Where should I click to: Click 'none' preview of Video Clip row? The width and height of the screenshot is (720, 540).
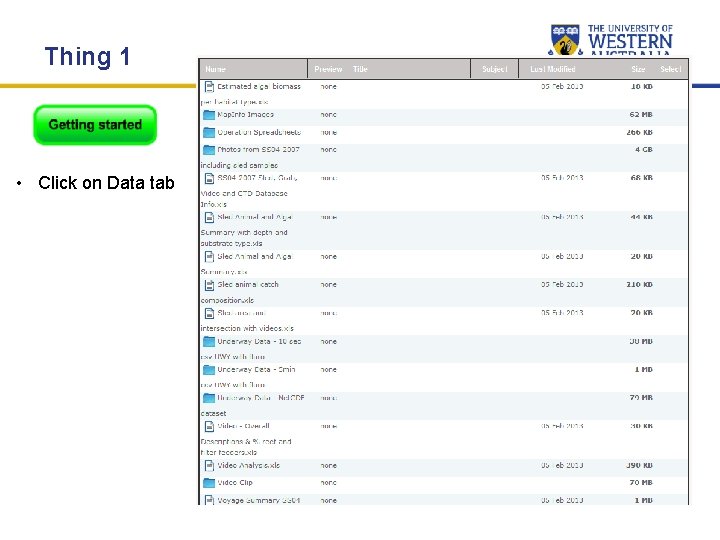[x=328, y=483]
